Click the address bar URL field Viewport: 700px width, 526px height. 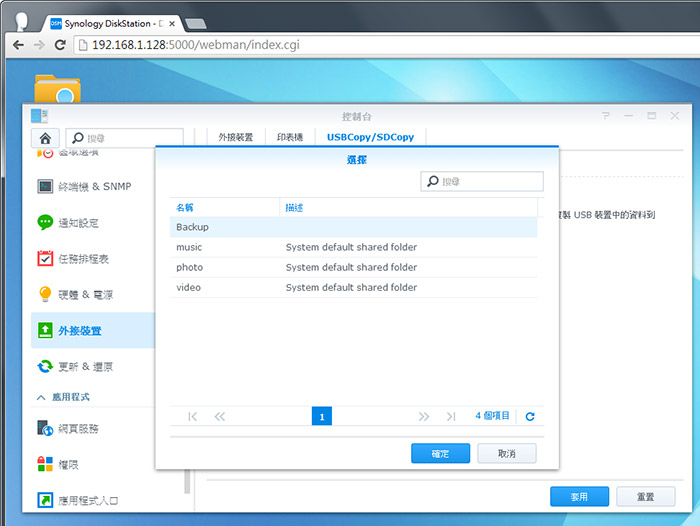(x=386, y=45)
